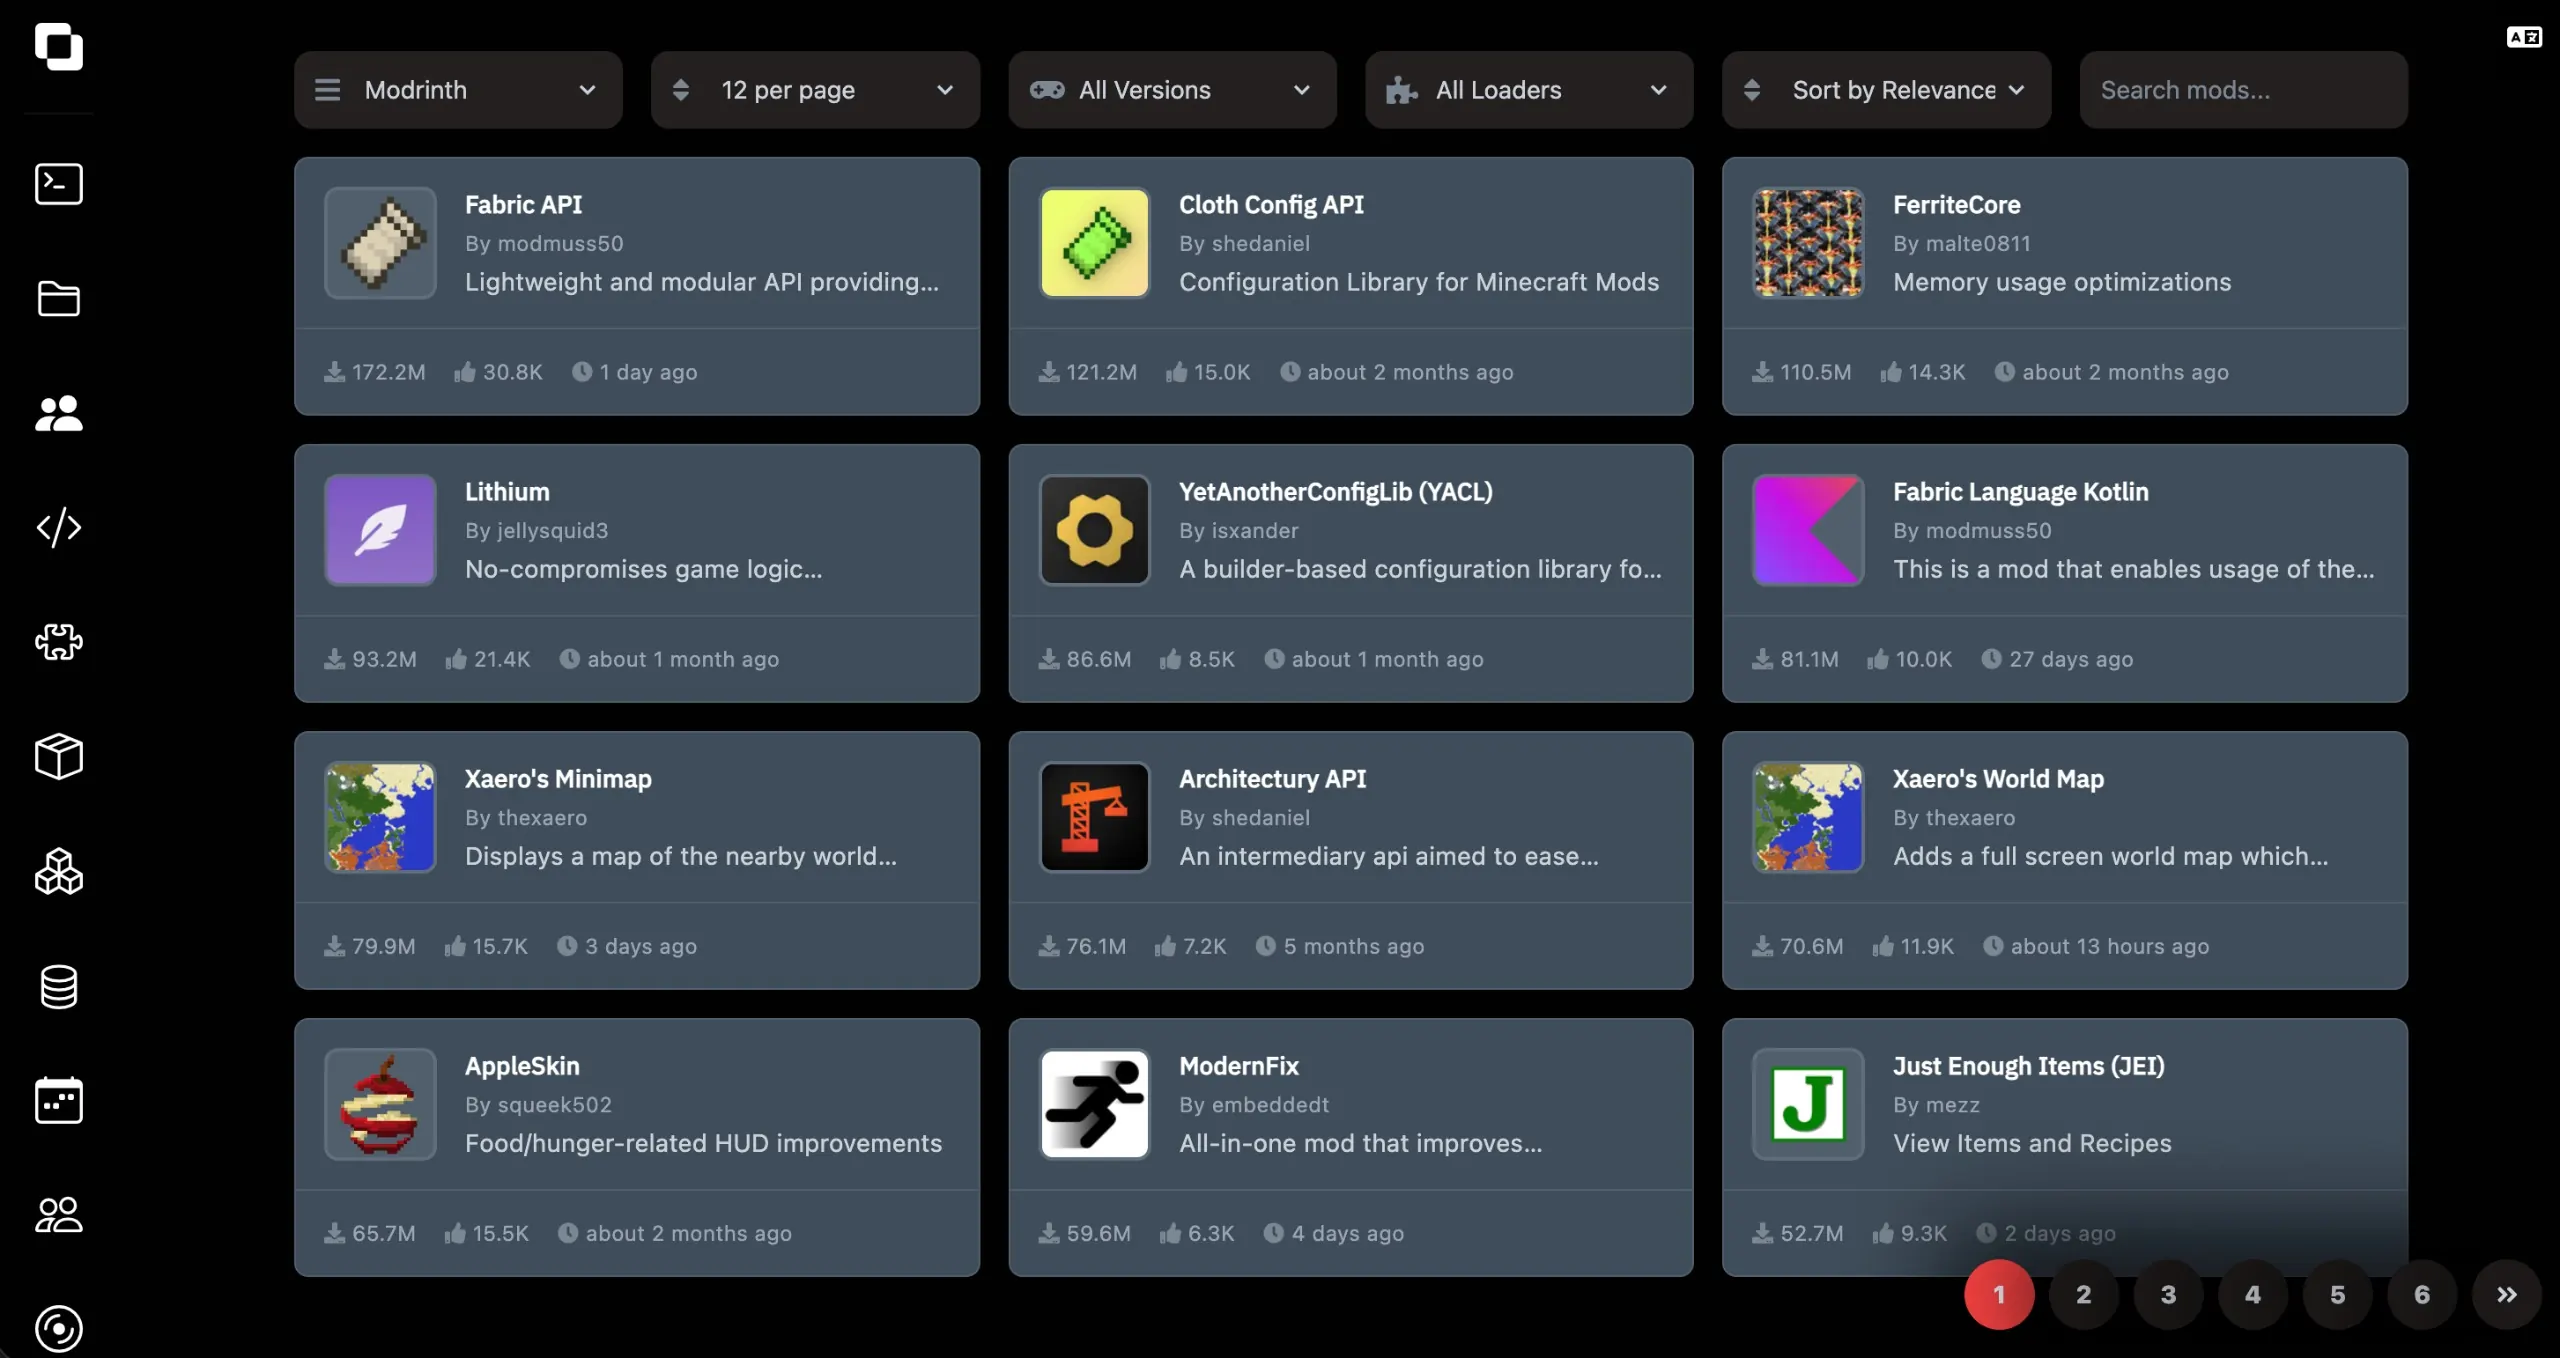The height and width of the screenshot is (1358, 2560).
Task: Click the app logo at sidebar top
Action: pyautogui.click(x=58, y=46)
